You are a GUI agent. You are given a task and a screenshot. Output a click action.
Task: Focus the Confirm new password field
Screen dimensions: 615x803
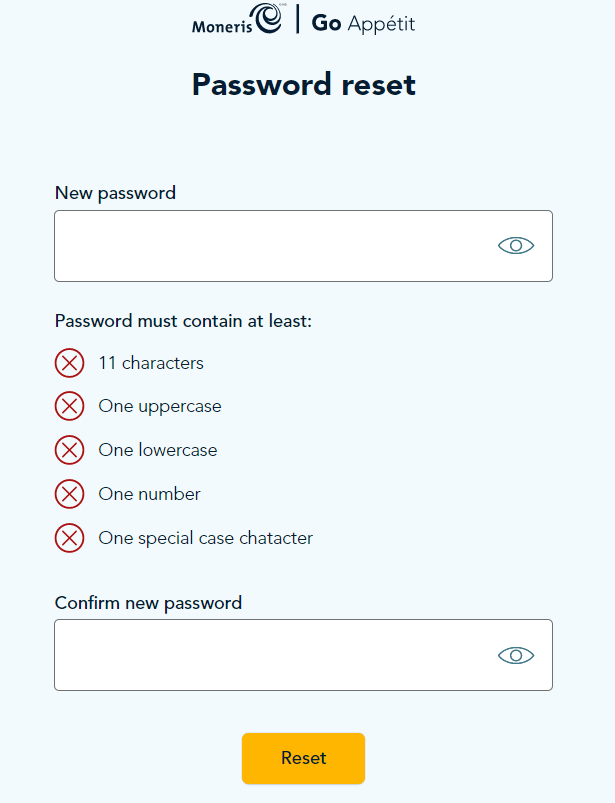(x=303, y=655)
